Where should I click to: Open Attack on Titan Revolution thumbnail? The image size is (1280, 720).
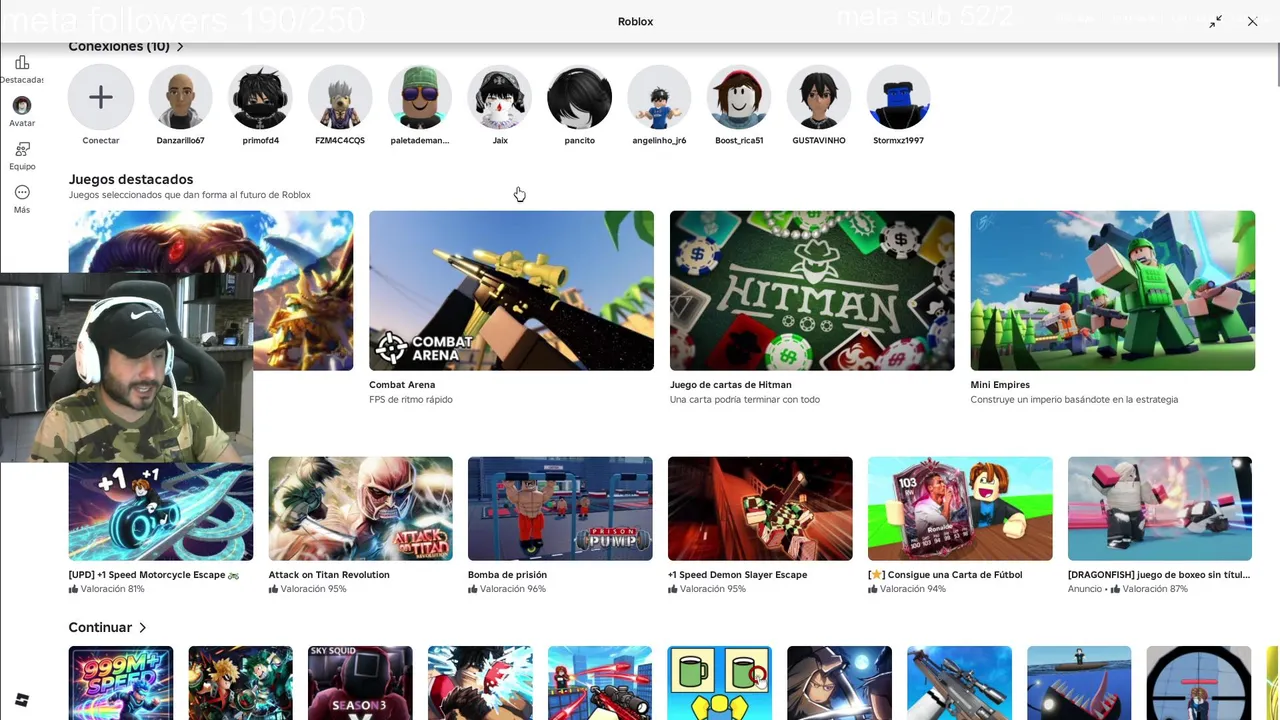(360, 508)
